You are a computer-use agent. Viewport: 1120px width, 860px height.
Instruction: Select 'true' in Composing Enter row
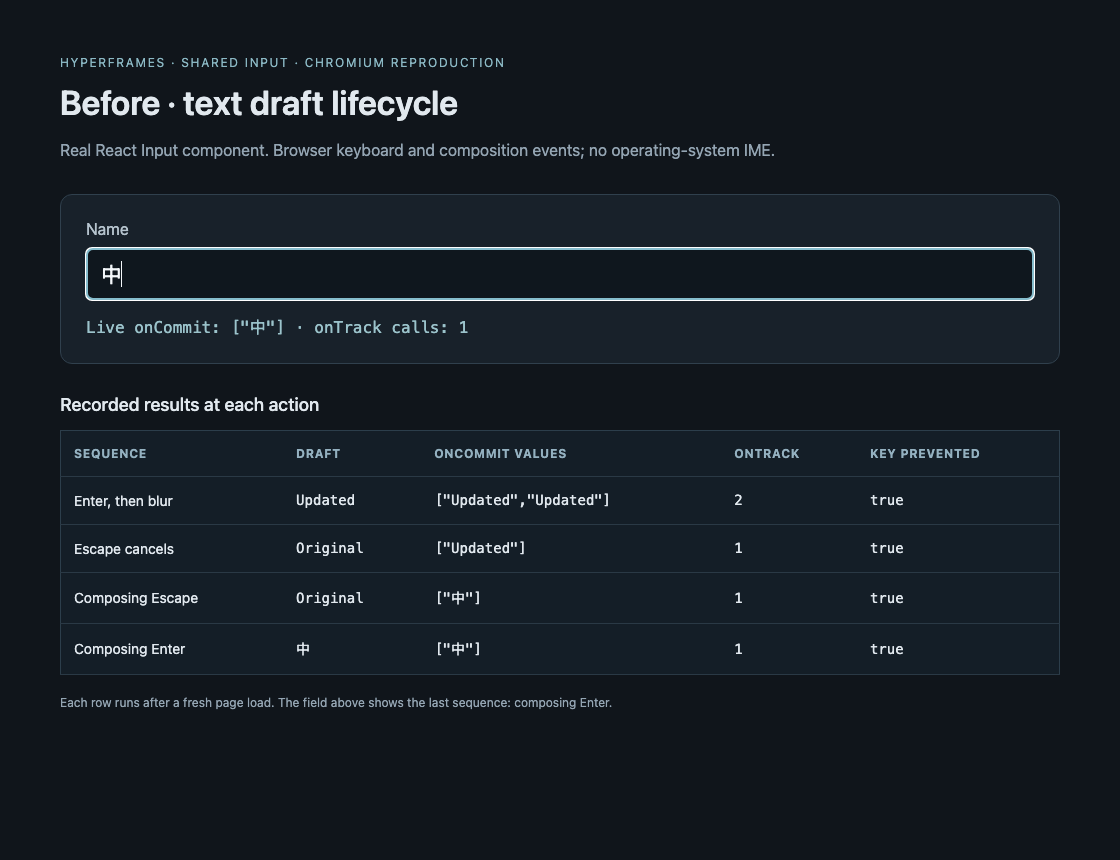[886, 649]
